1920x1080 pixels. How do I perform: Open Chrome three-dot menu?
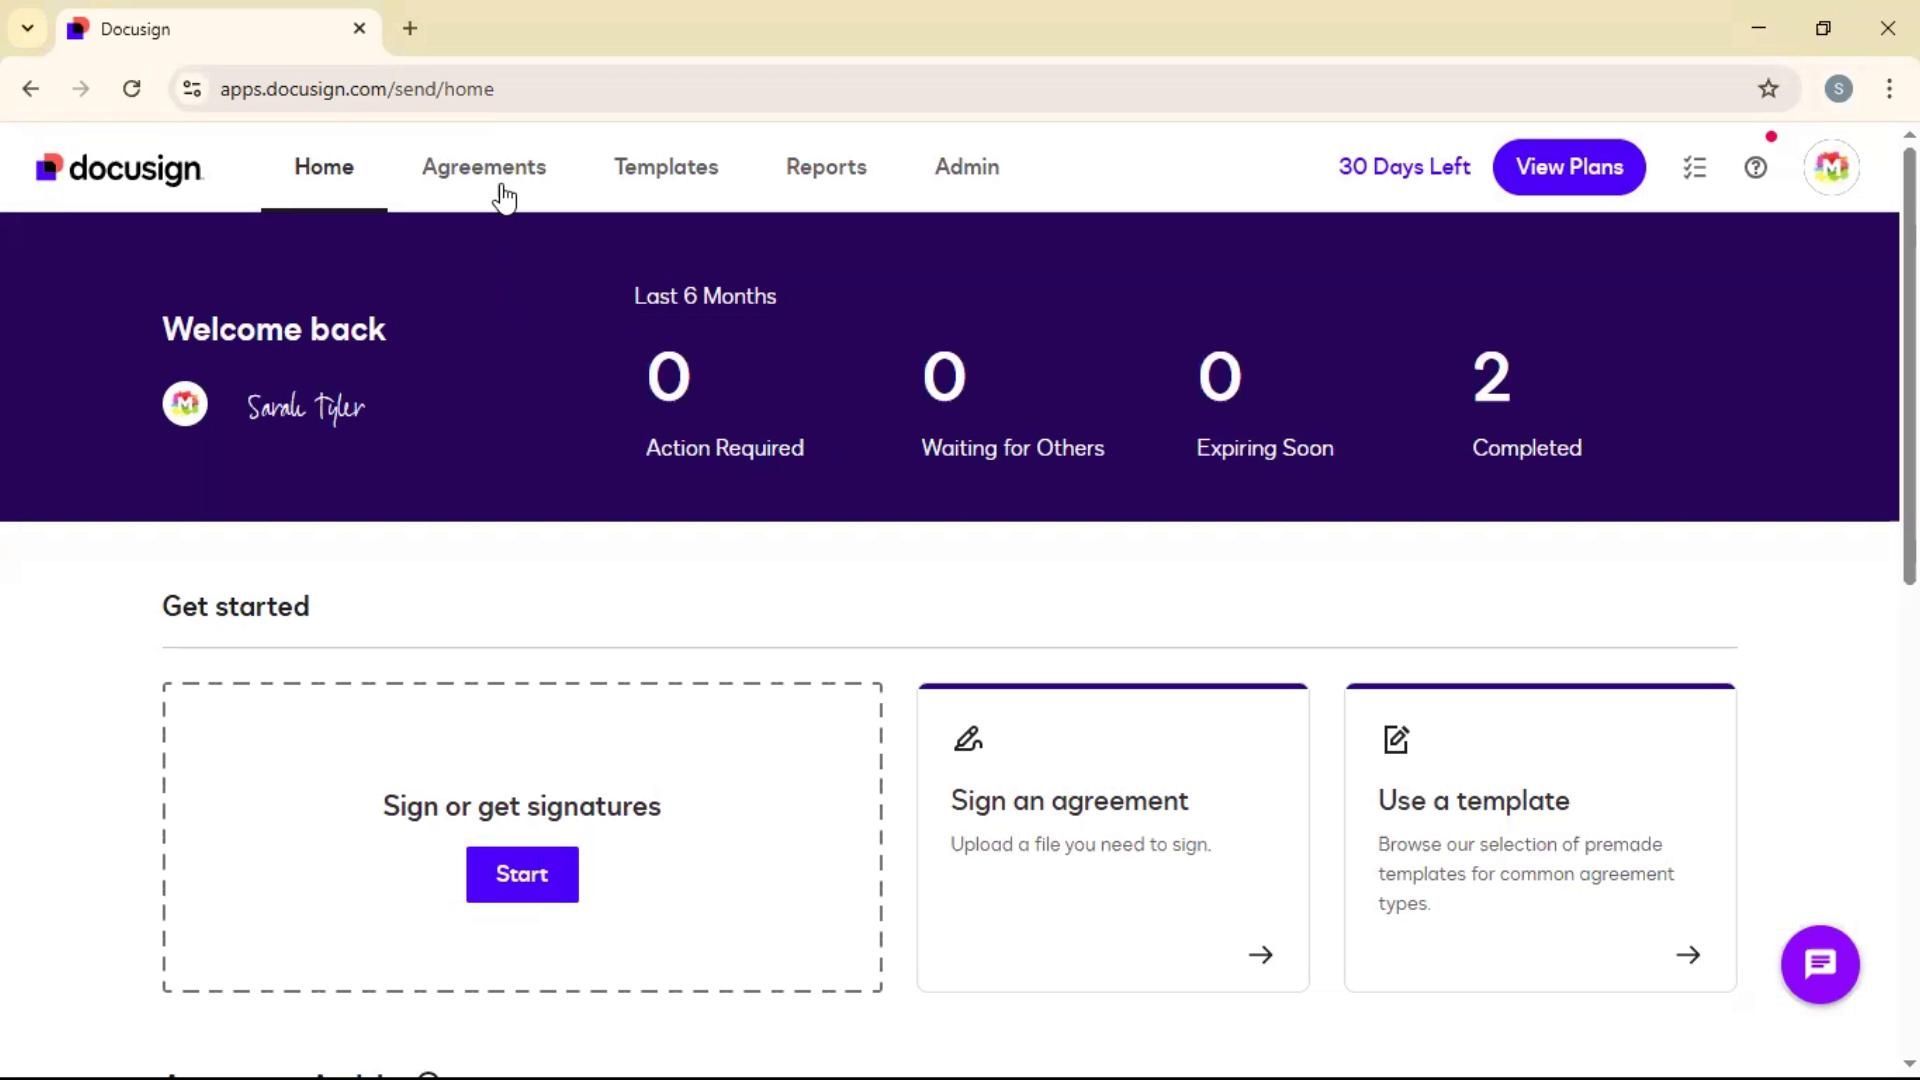[1888, 89]
